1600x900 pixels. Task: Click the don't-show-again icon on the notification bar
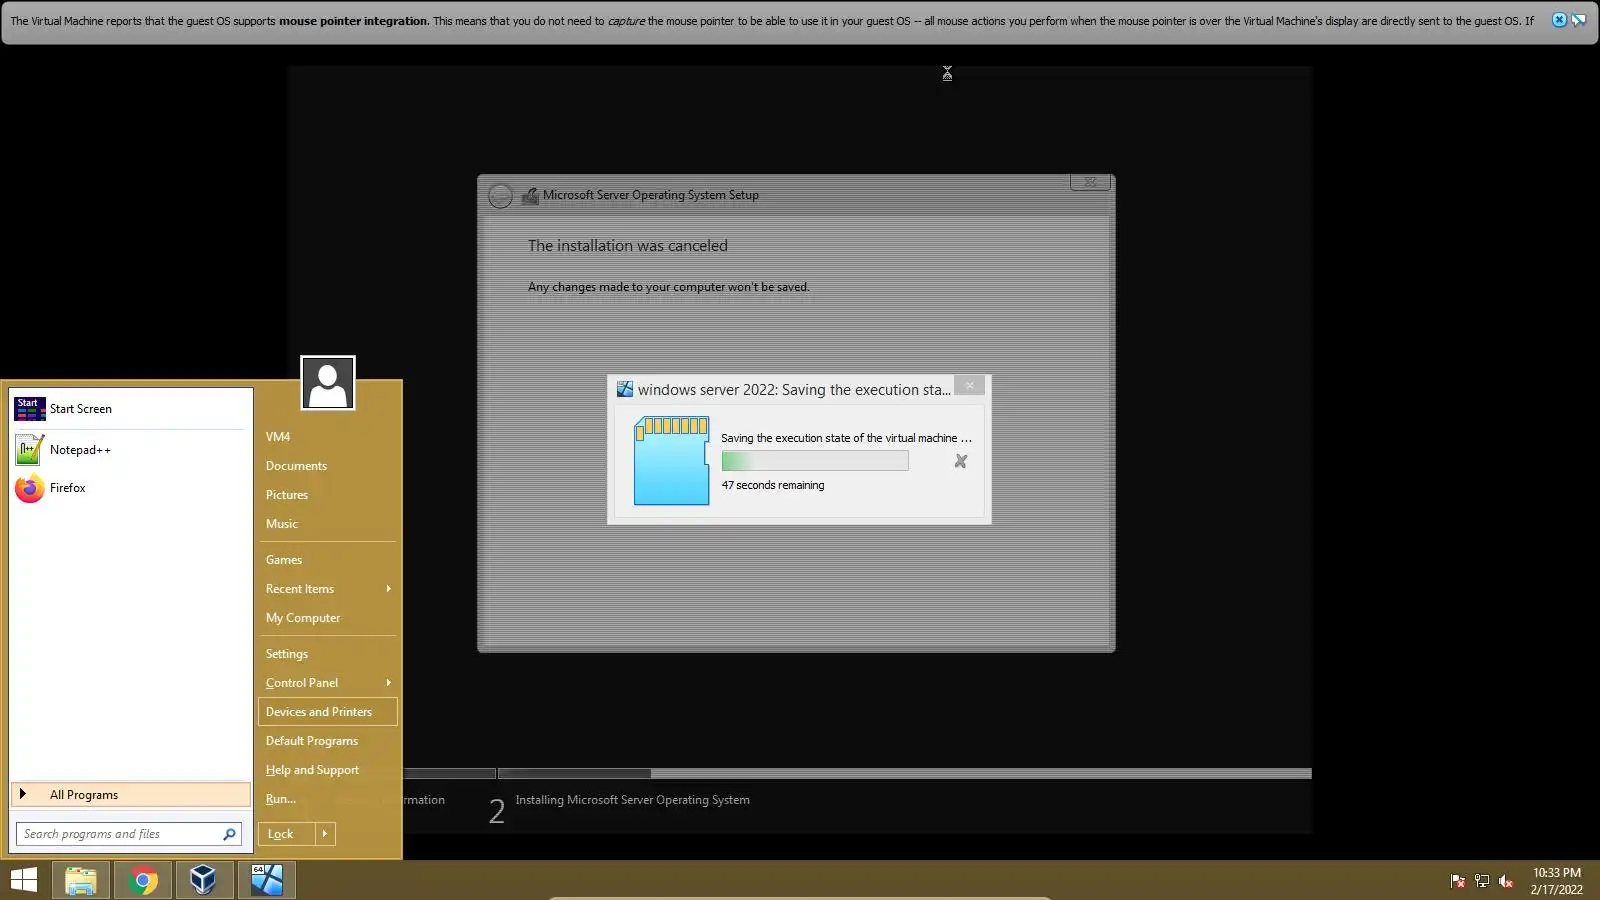(x=1579, y=20)
